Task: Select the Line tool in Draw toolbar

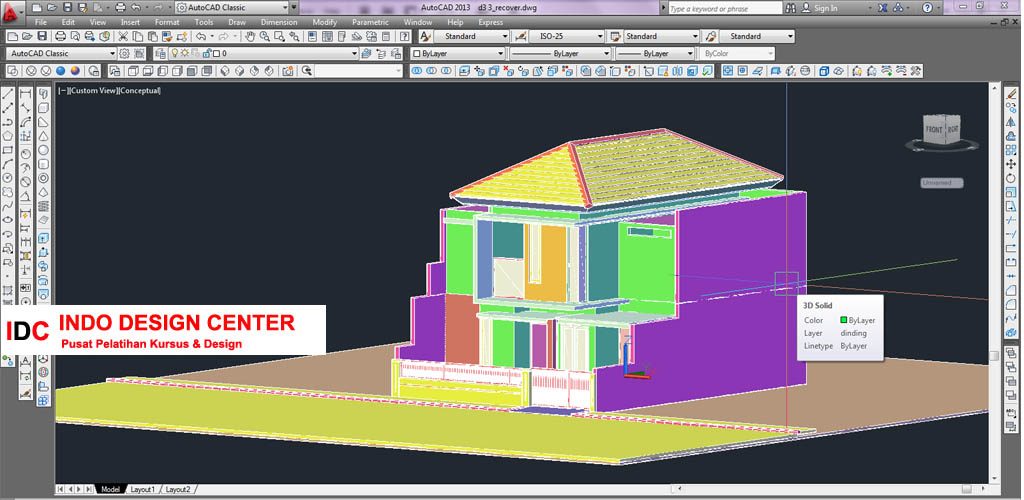Action: (8, 95)
